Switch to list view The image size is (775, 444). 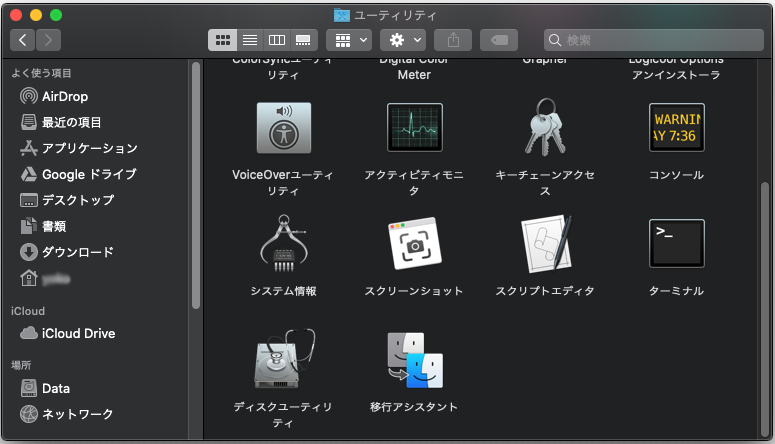coord(250,40)
